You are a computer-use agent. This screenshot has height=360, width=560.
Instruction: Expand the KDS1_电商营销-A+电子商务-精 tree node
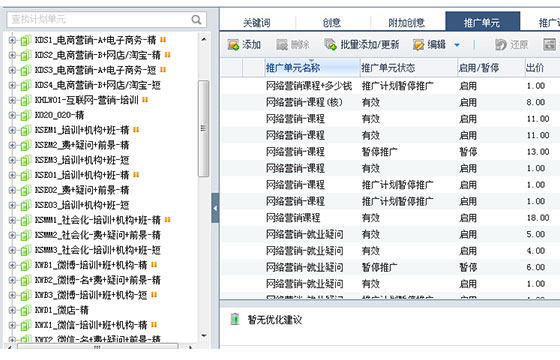click(x=12, y=40)
